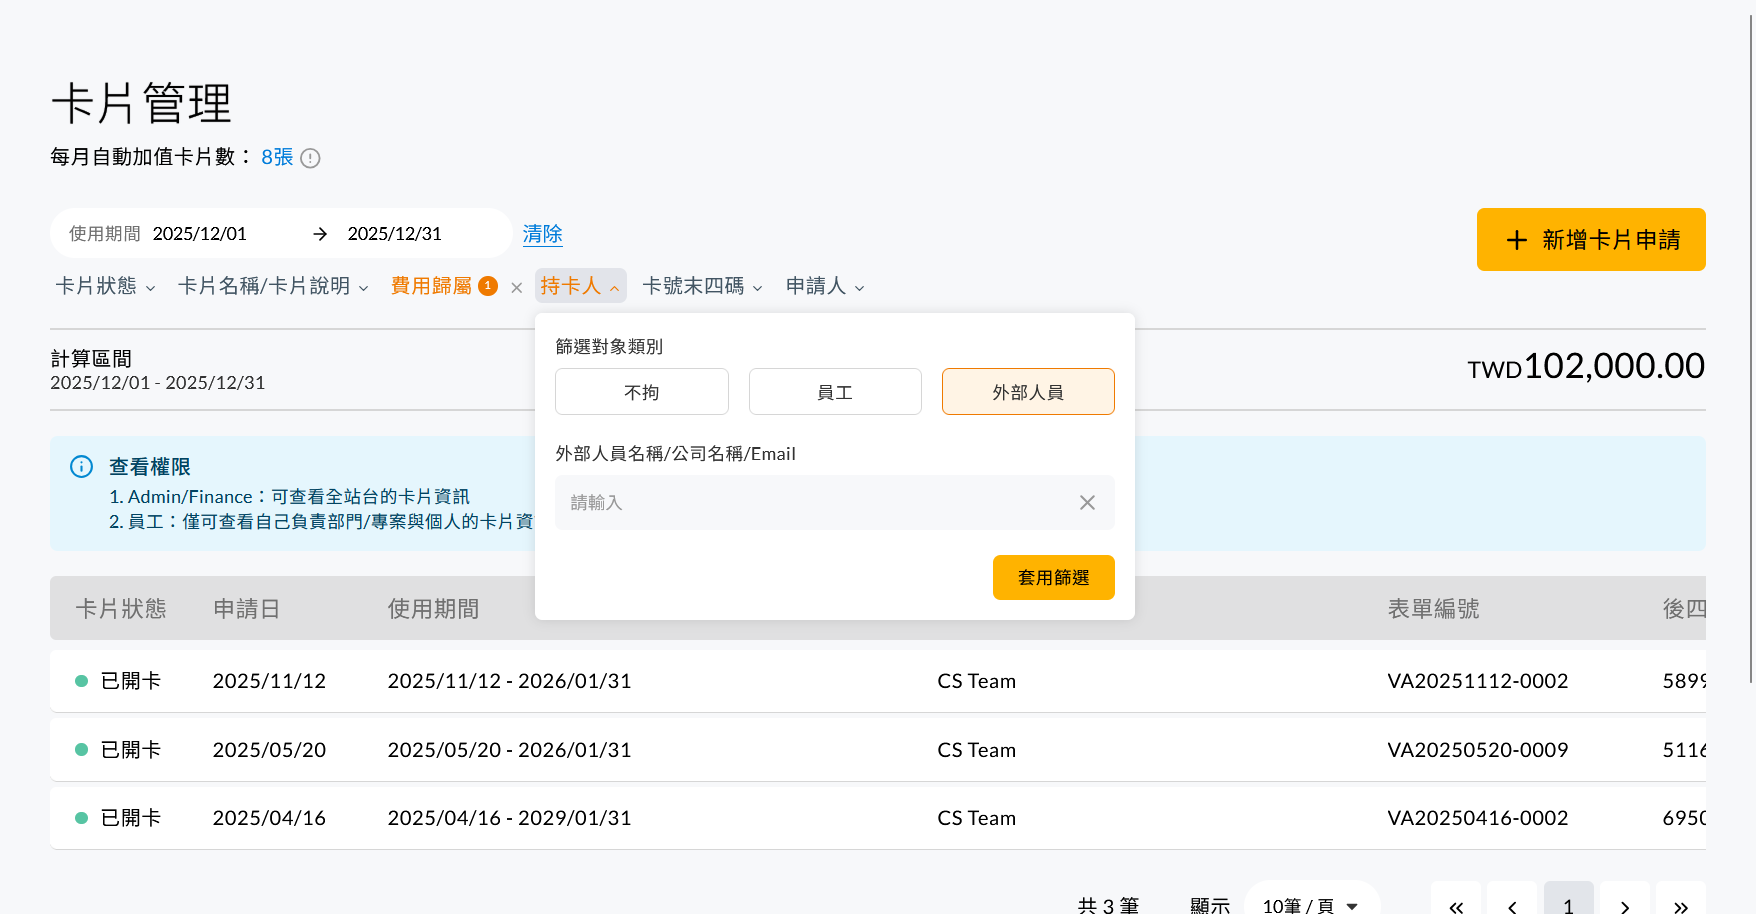Select 員工 filter target type

click(835, 392)
